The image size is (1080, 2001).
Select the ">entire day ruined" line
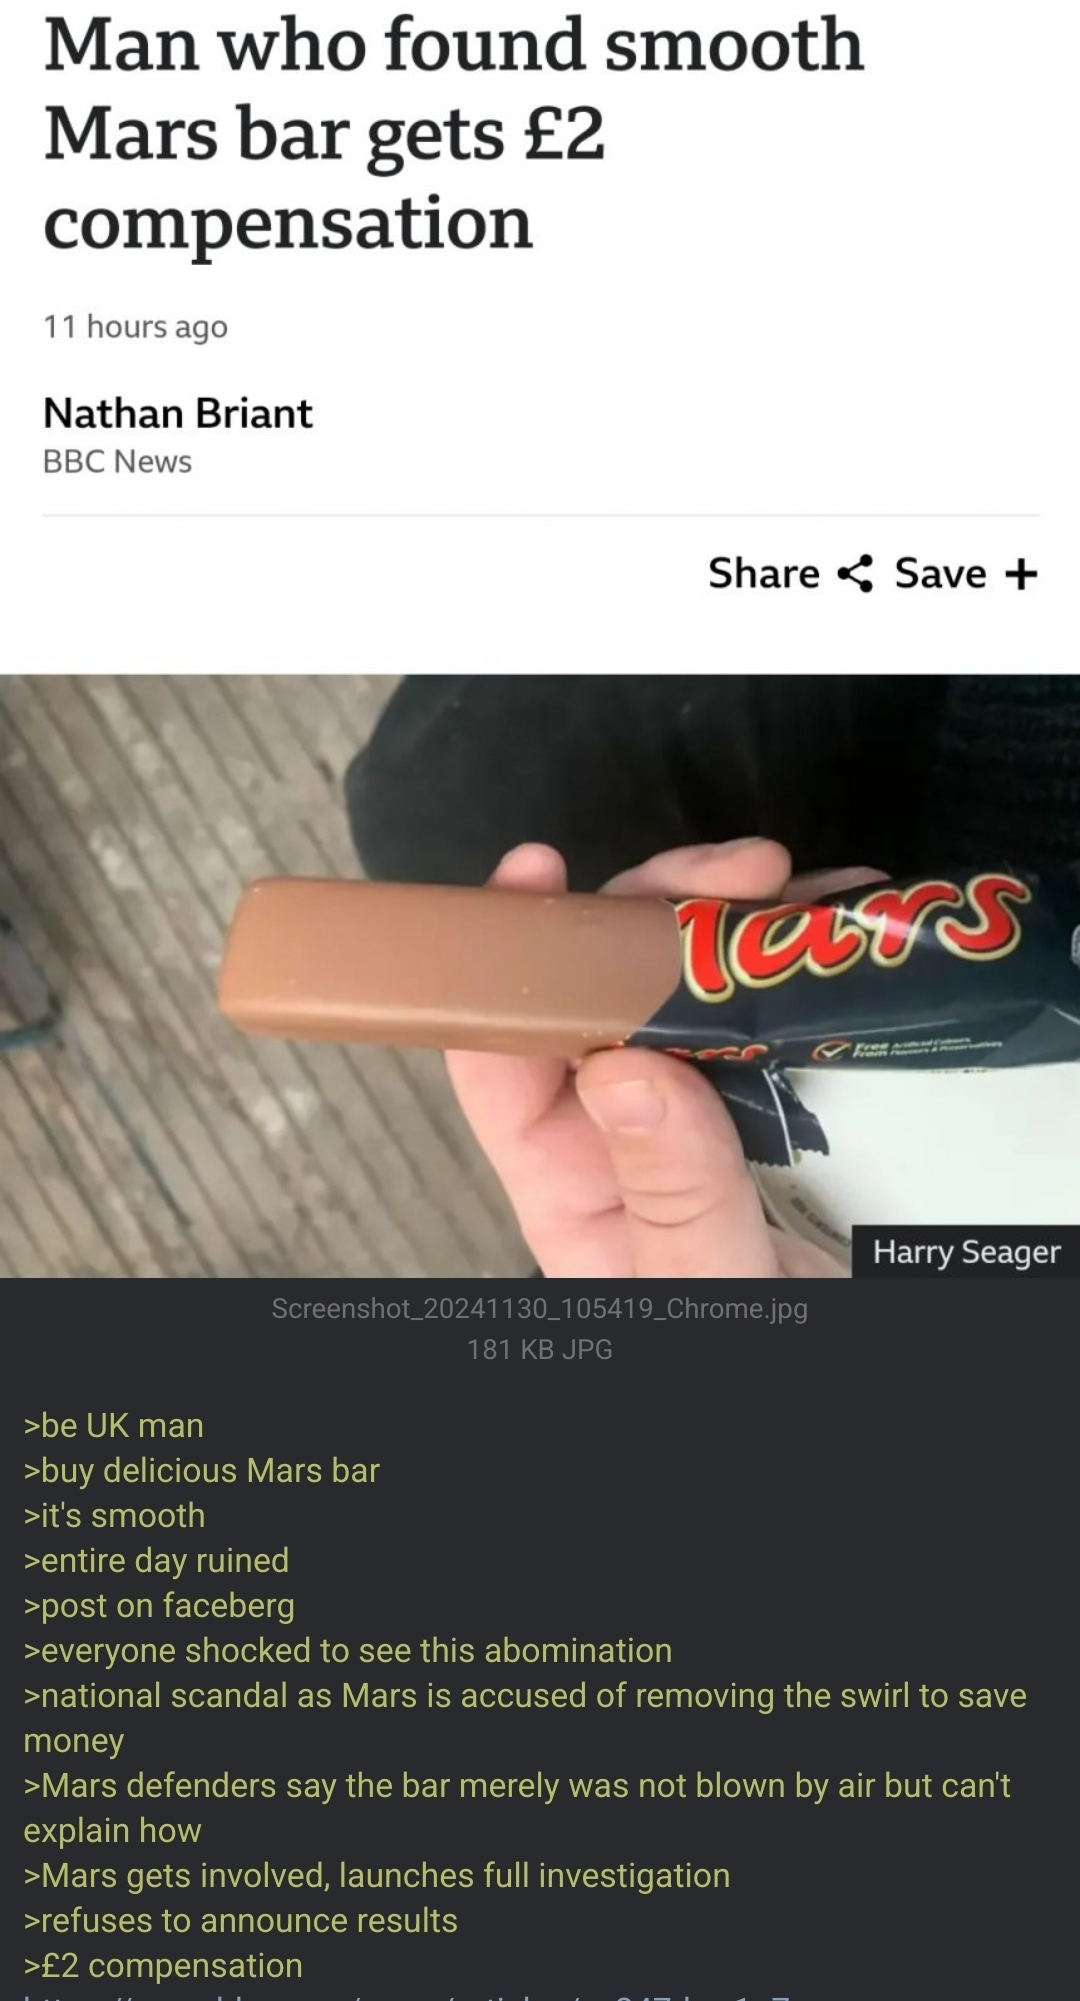click(157, 1560)
